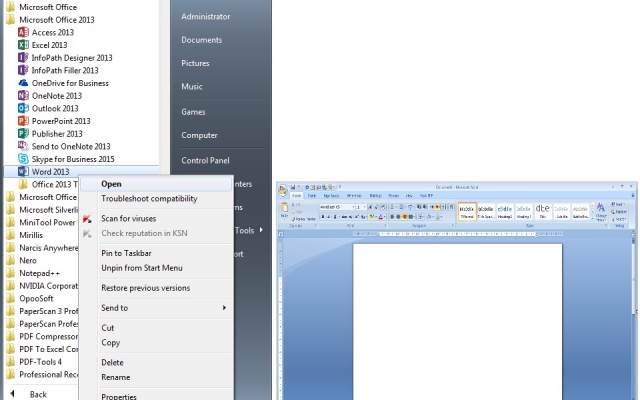Screen dimensions: 640x400
Task: Click Find in Word's Editing group
Action: click(619, 204)
